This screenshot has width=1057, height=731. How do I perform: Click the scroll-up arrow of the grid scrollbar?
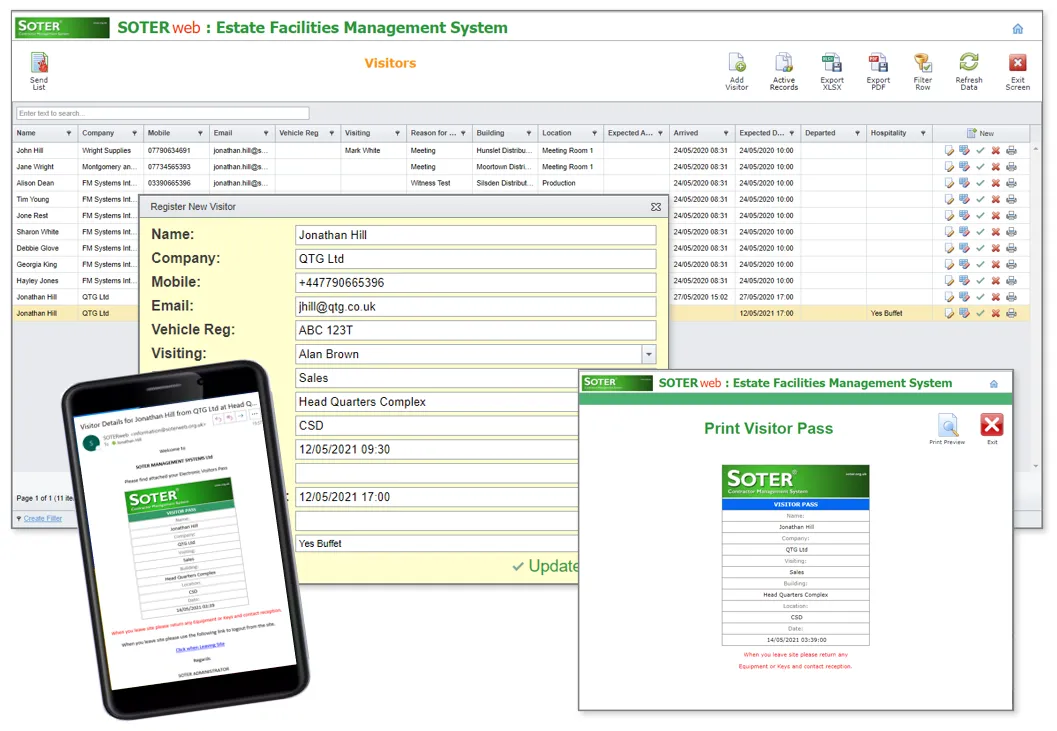click(1035, 148)
